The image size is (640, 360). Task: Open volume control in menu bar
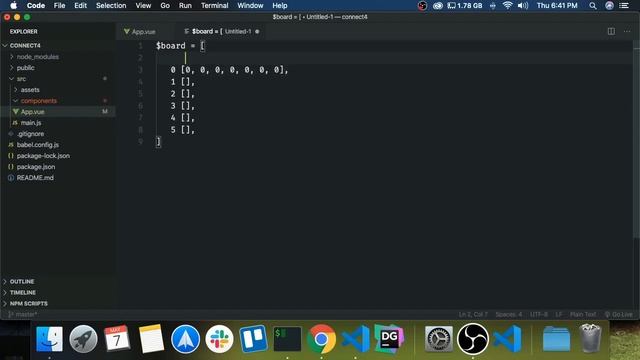523,6
